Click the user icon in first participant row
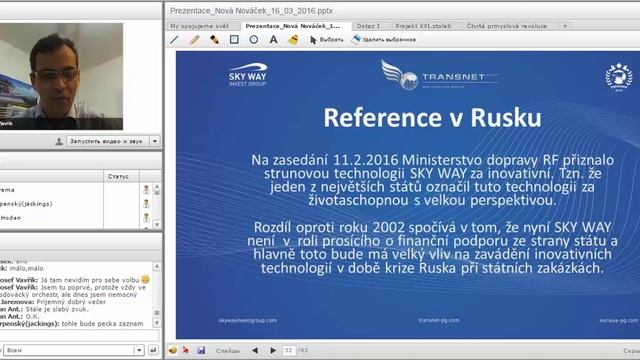Image resolution: width=640 pixels, height=360 pixels. point(146,189)
